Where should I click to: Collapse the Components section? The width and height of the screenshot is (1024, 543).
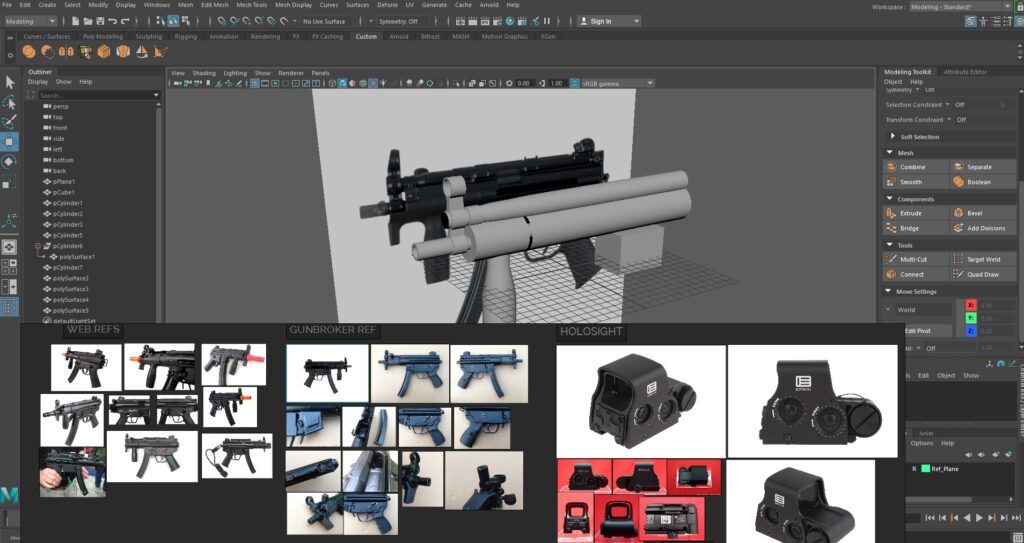coord(889,199)
